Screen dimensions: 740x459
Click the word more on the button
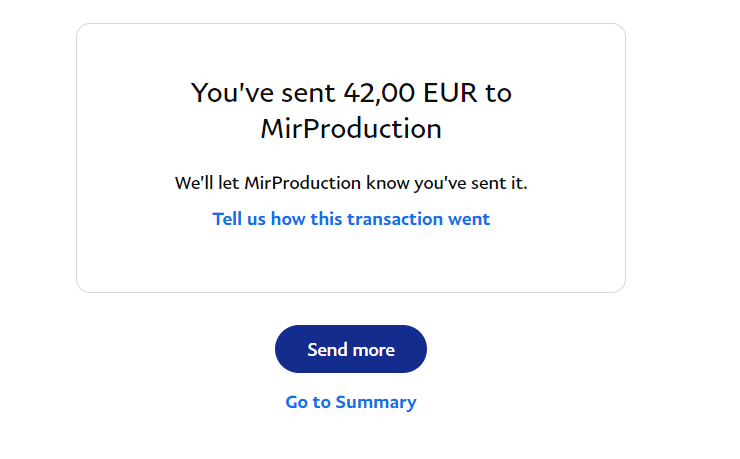373,350
